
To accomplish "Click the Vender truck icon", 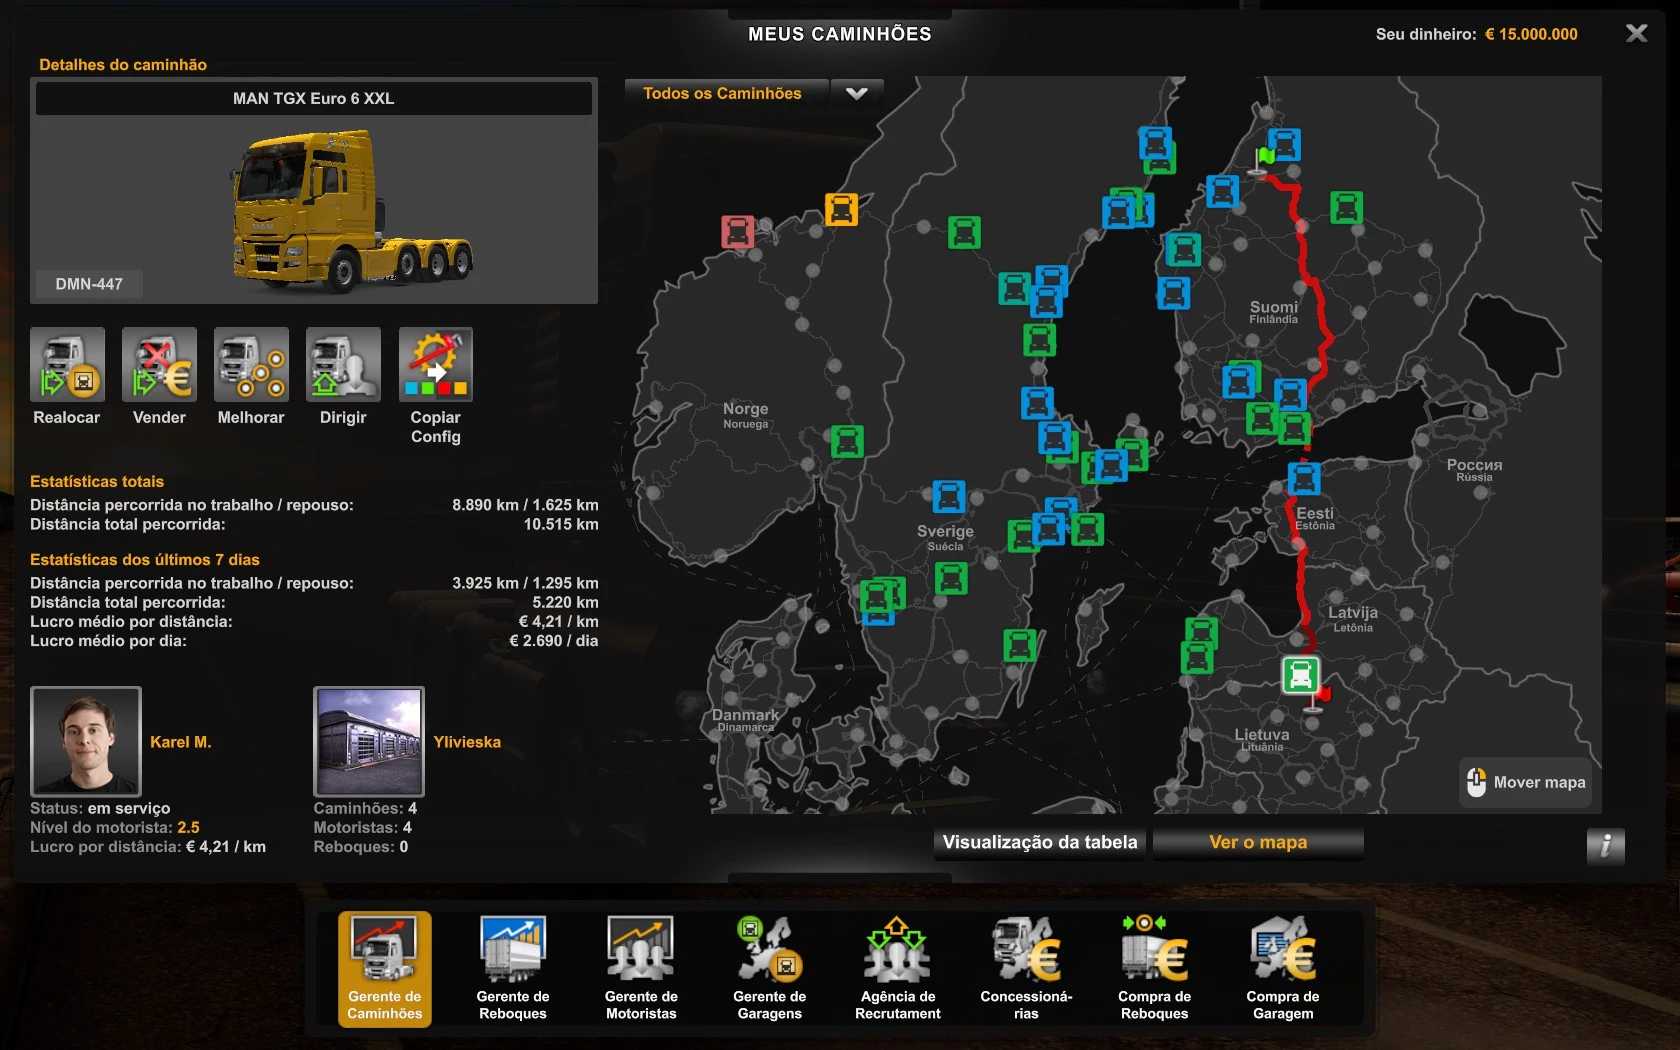I will 159,365.
